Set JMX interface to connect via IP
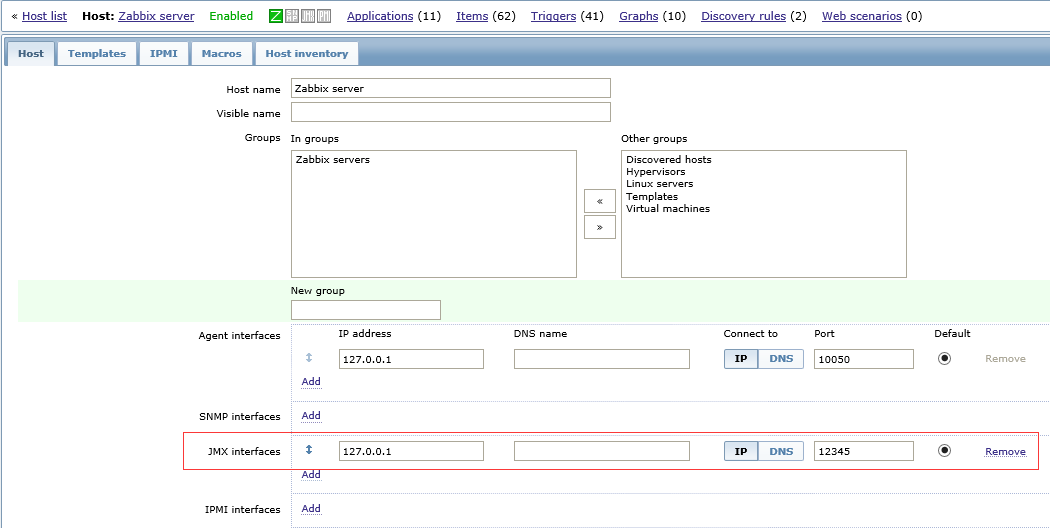 (741, 451)
